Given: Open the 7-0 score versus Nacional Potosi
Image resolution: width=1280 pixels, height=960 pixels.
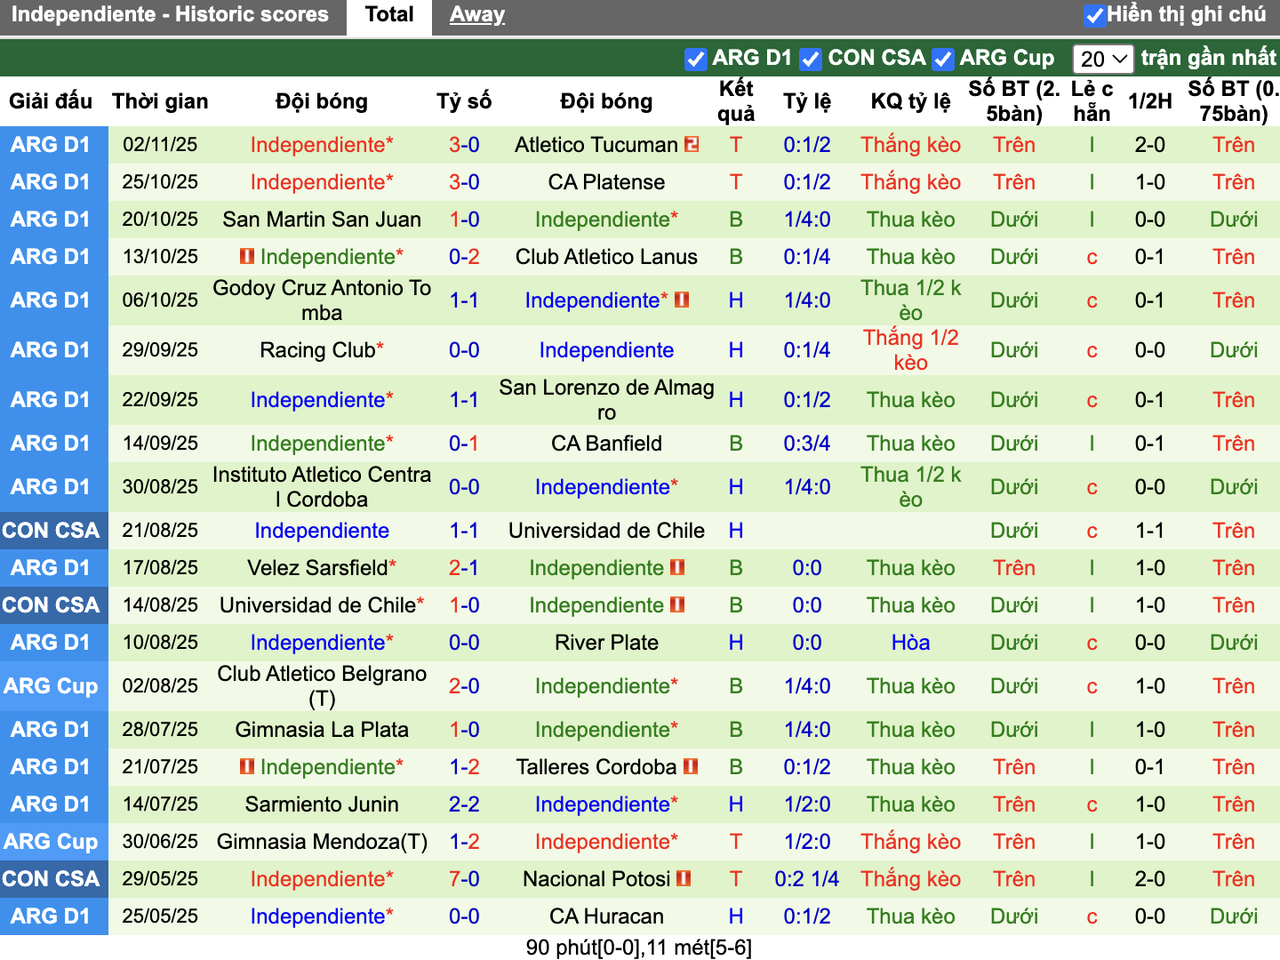Looking at the screenshot, I should 464,879.
